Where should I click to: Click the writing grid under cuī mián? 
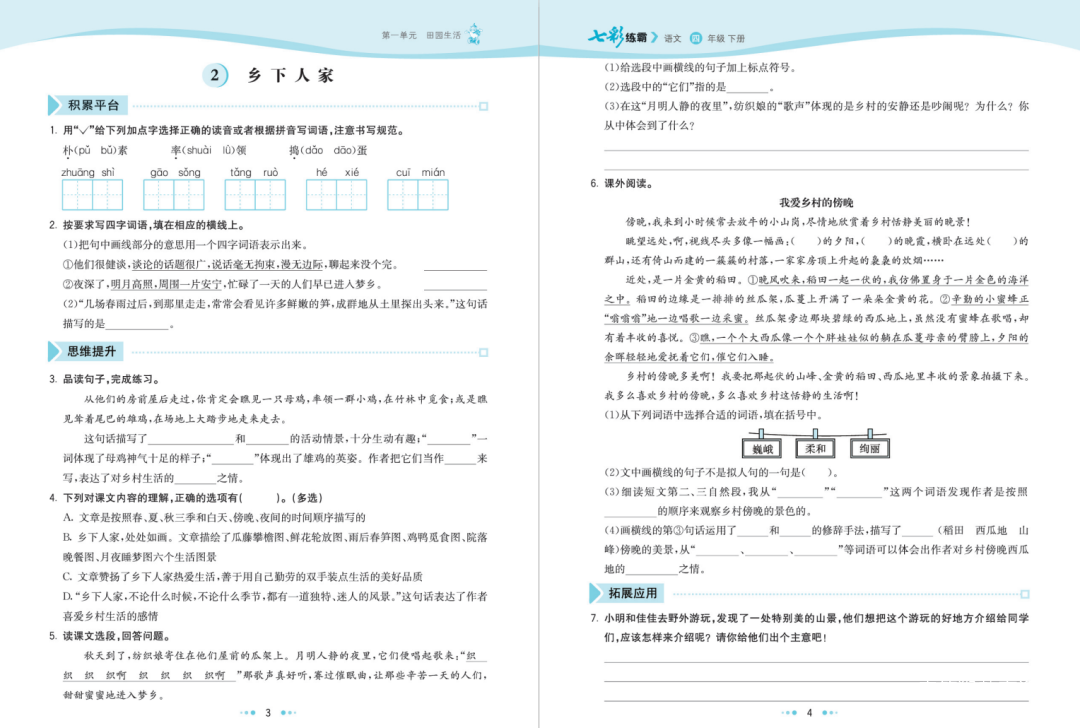pyautogui.click(x=417, y=194)
